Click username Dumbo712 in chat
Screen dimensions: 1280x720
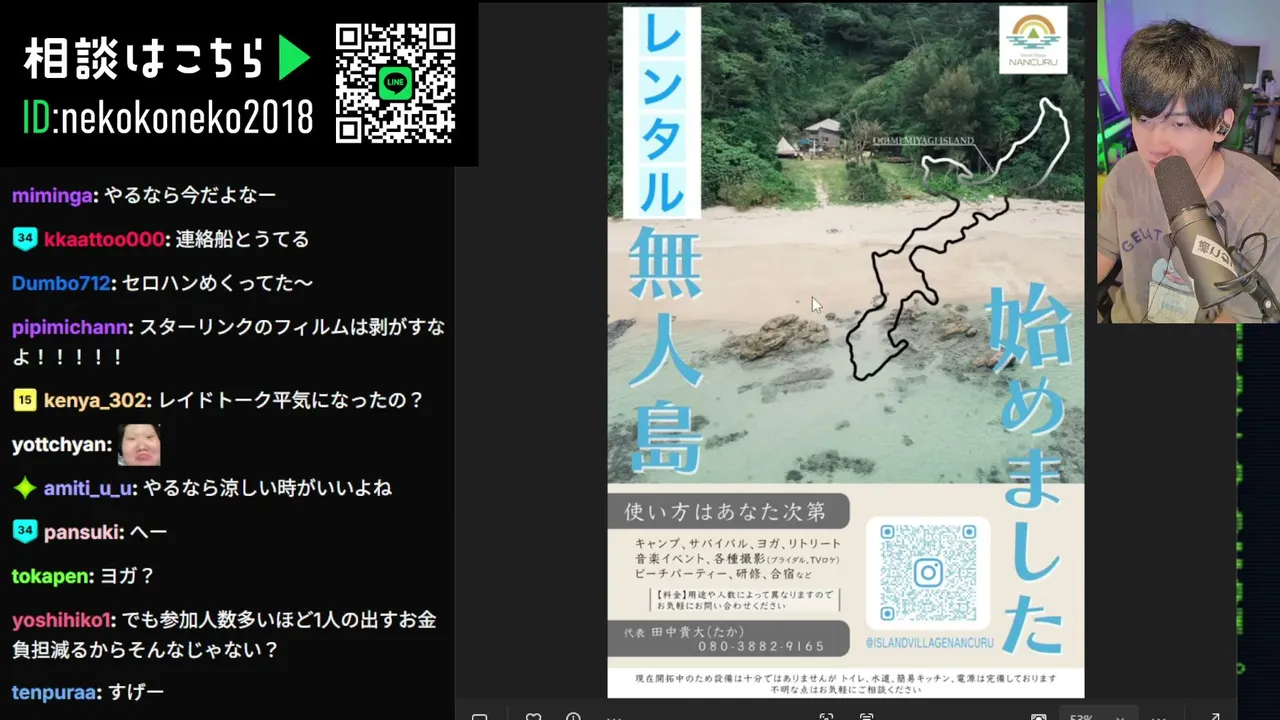(61, 283)
